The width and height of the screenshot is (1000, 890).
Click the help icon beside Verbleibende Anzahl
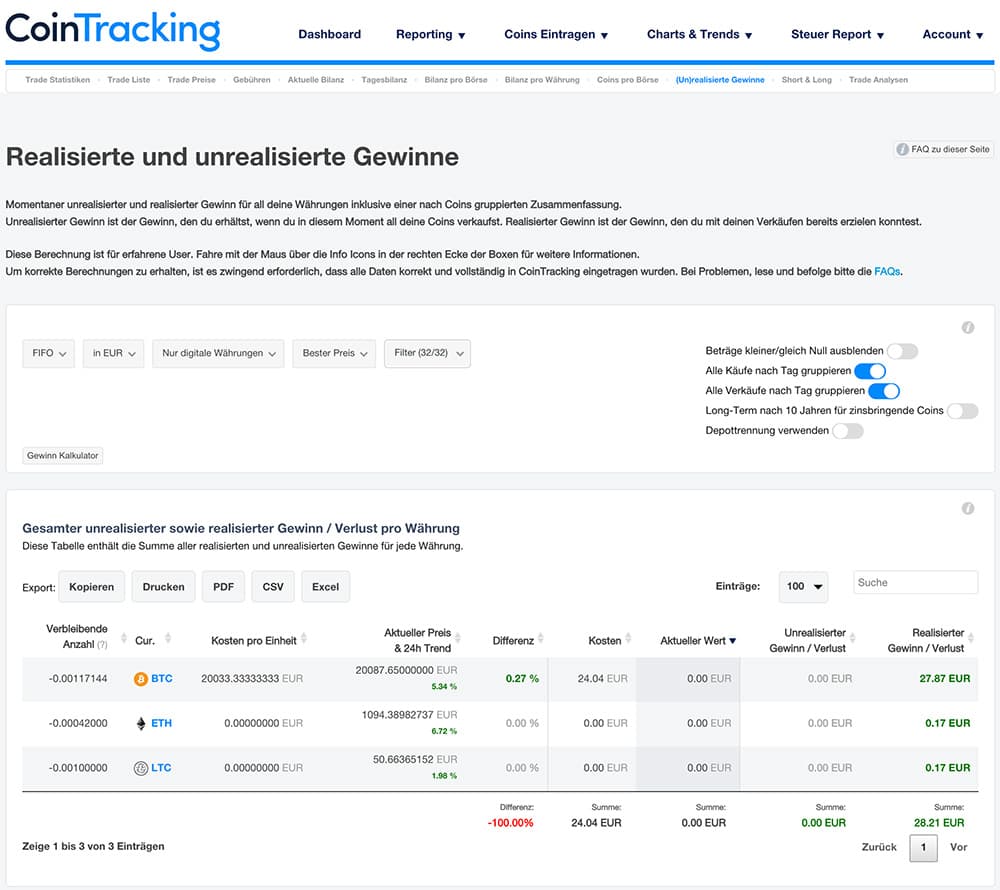click(x=102, y=645)
